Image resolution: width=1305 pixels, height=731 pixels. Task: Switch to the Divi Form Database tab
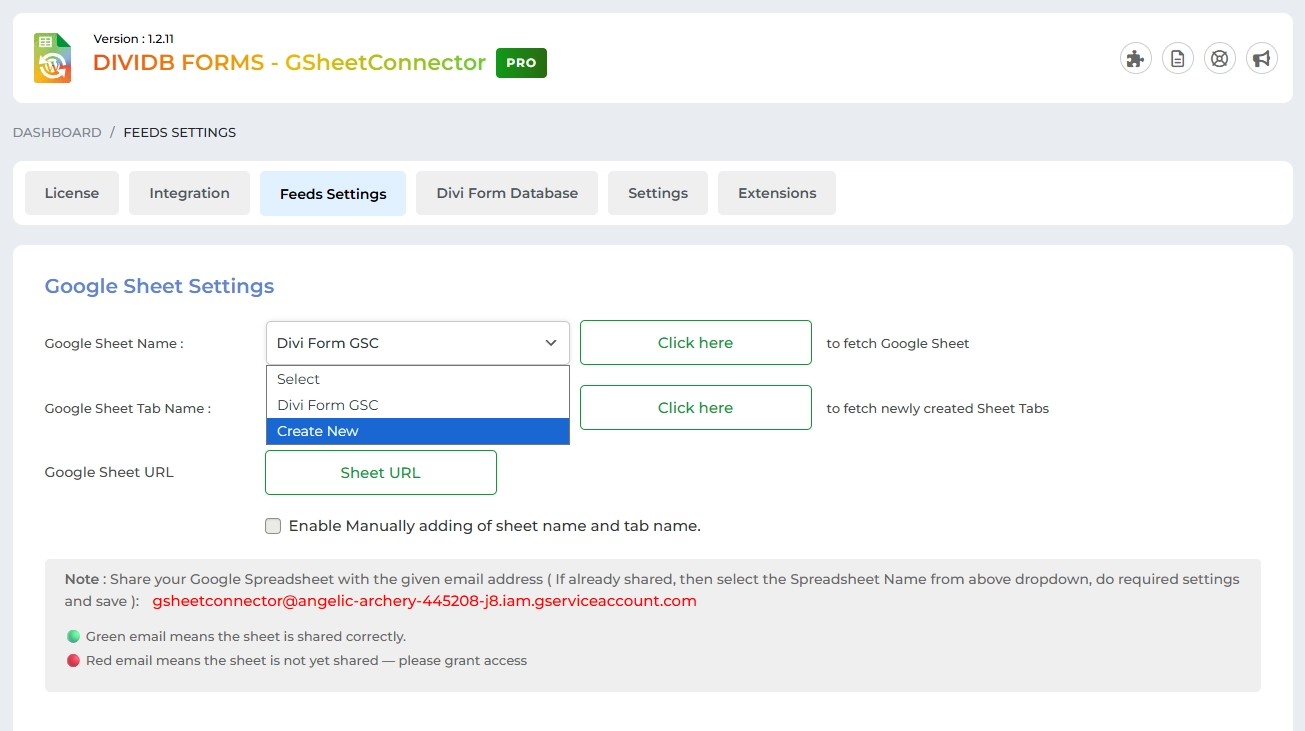click(506, 192)
